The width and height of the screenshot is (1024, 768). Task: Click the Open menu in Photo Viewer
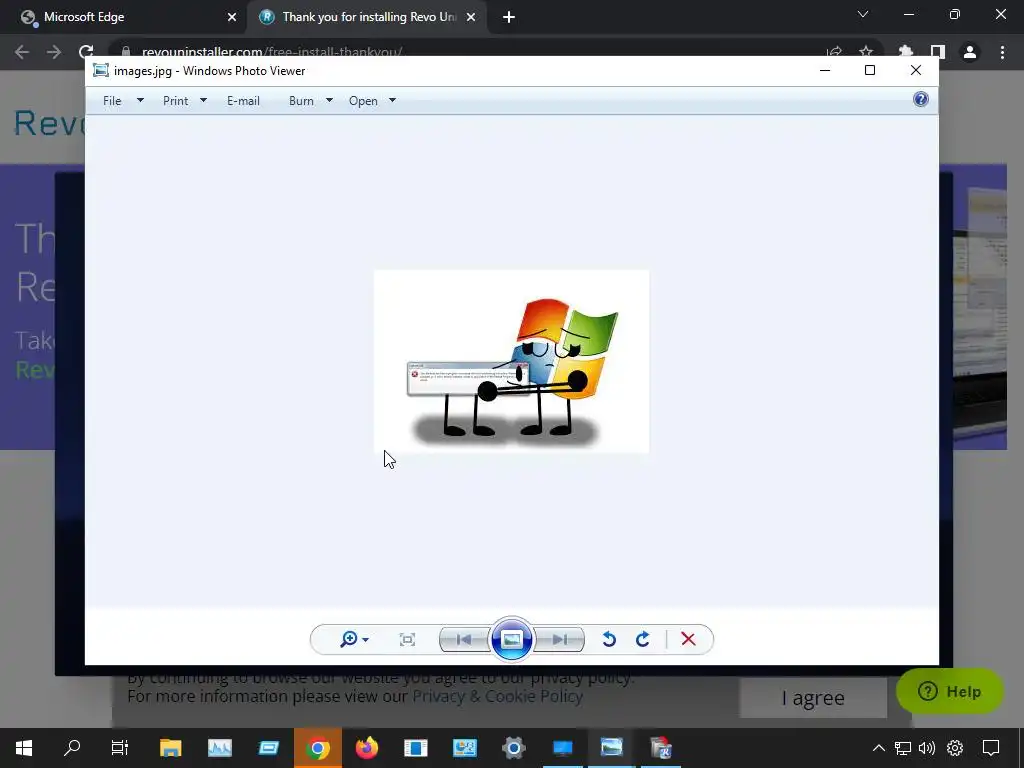pos(363,101)
